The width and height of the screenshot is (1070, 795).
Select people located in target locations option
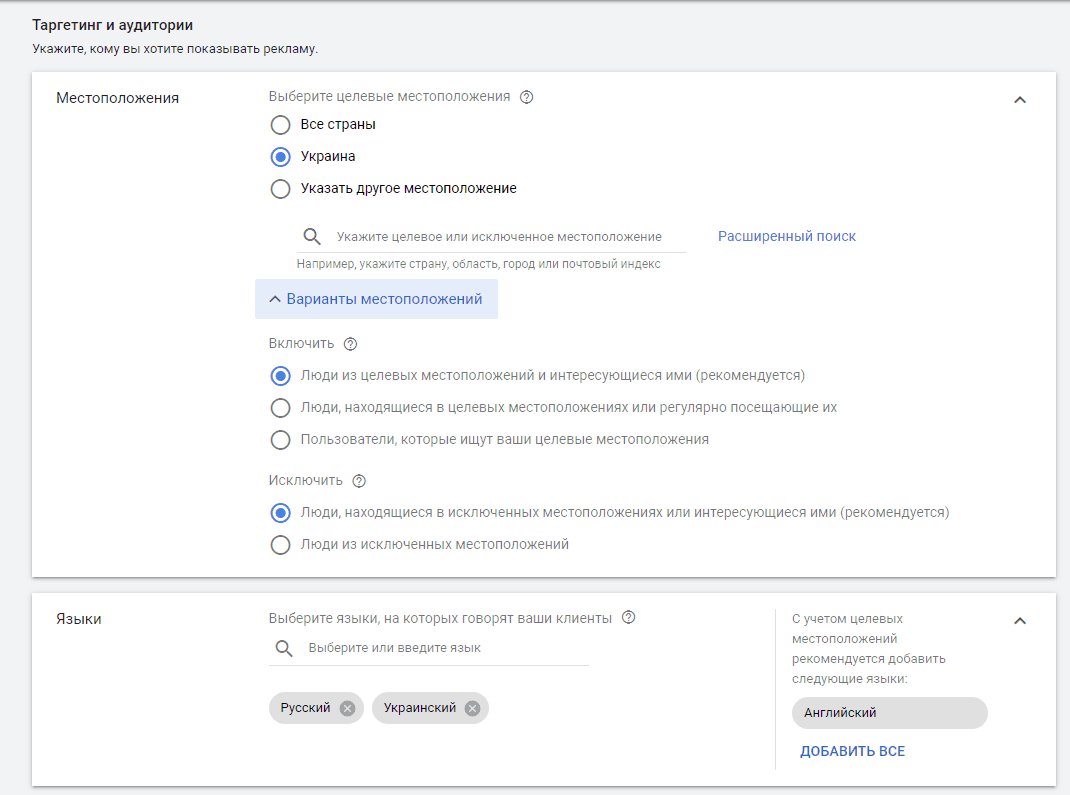click(280, 407)
